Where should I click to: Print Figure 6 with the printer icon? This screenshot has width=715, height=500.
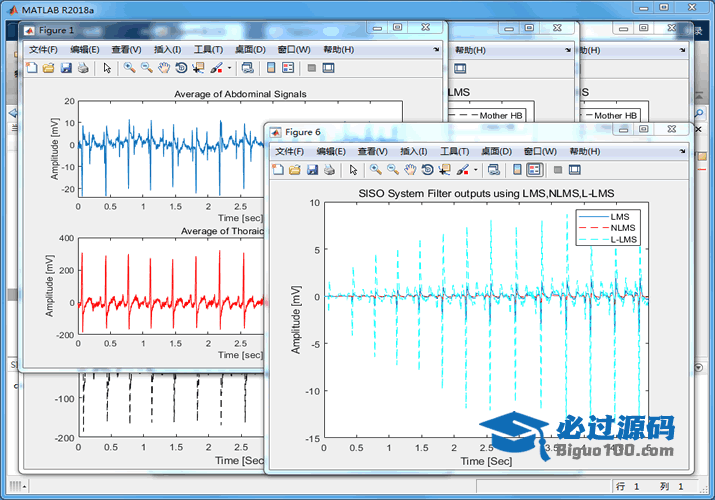pyautogui.click(x=329, y=170)
